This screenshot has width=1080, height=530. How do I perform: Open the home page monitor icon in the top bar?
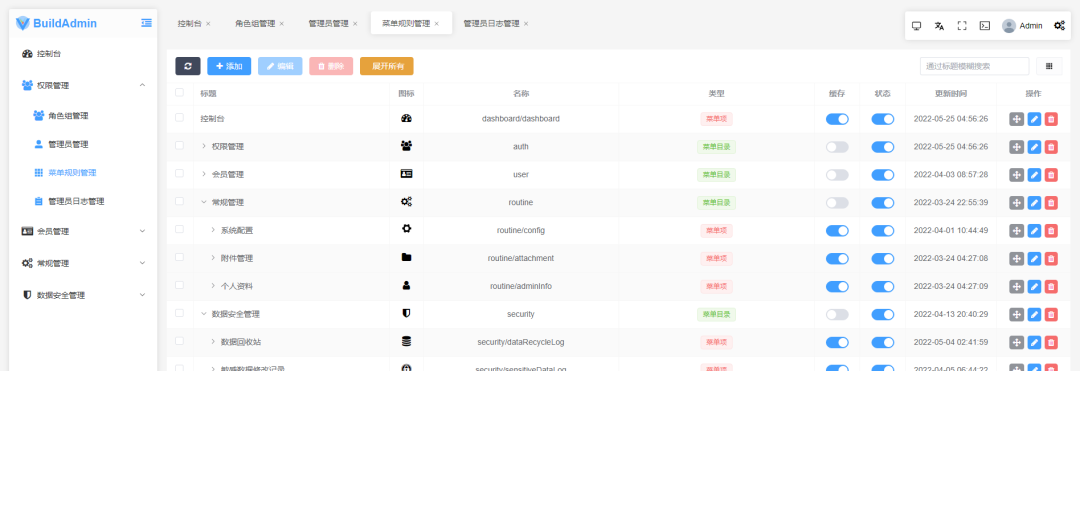point(916,26)
